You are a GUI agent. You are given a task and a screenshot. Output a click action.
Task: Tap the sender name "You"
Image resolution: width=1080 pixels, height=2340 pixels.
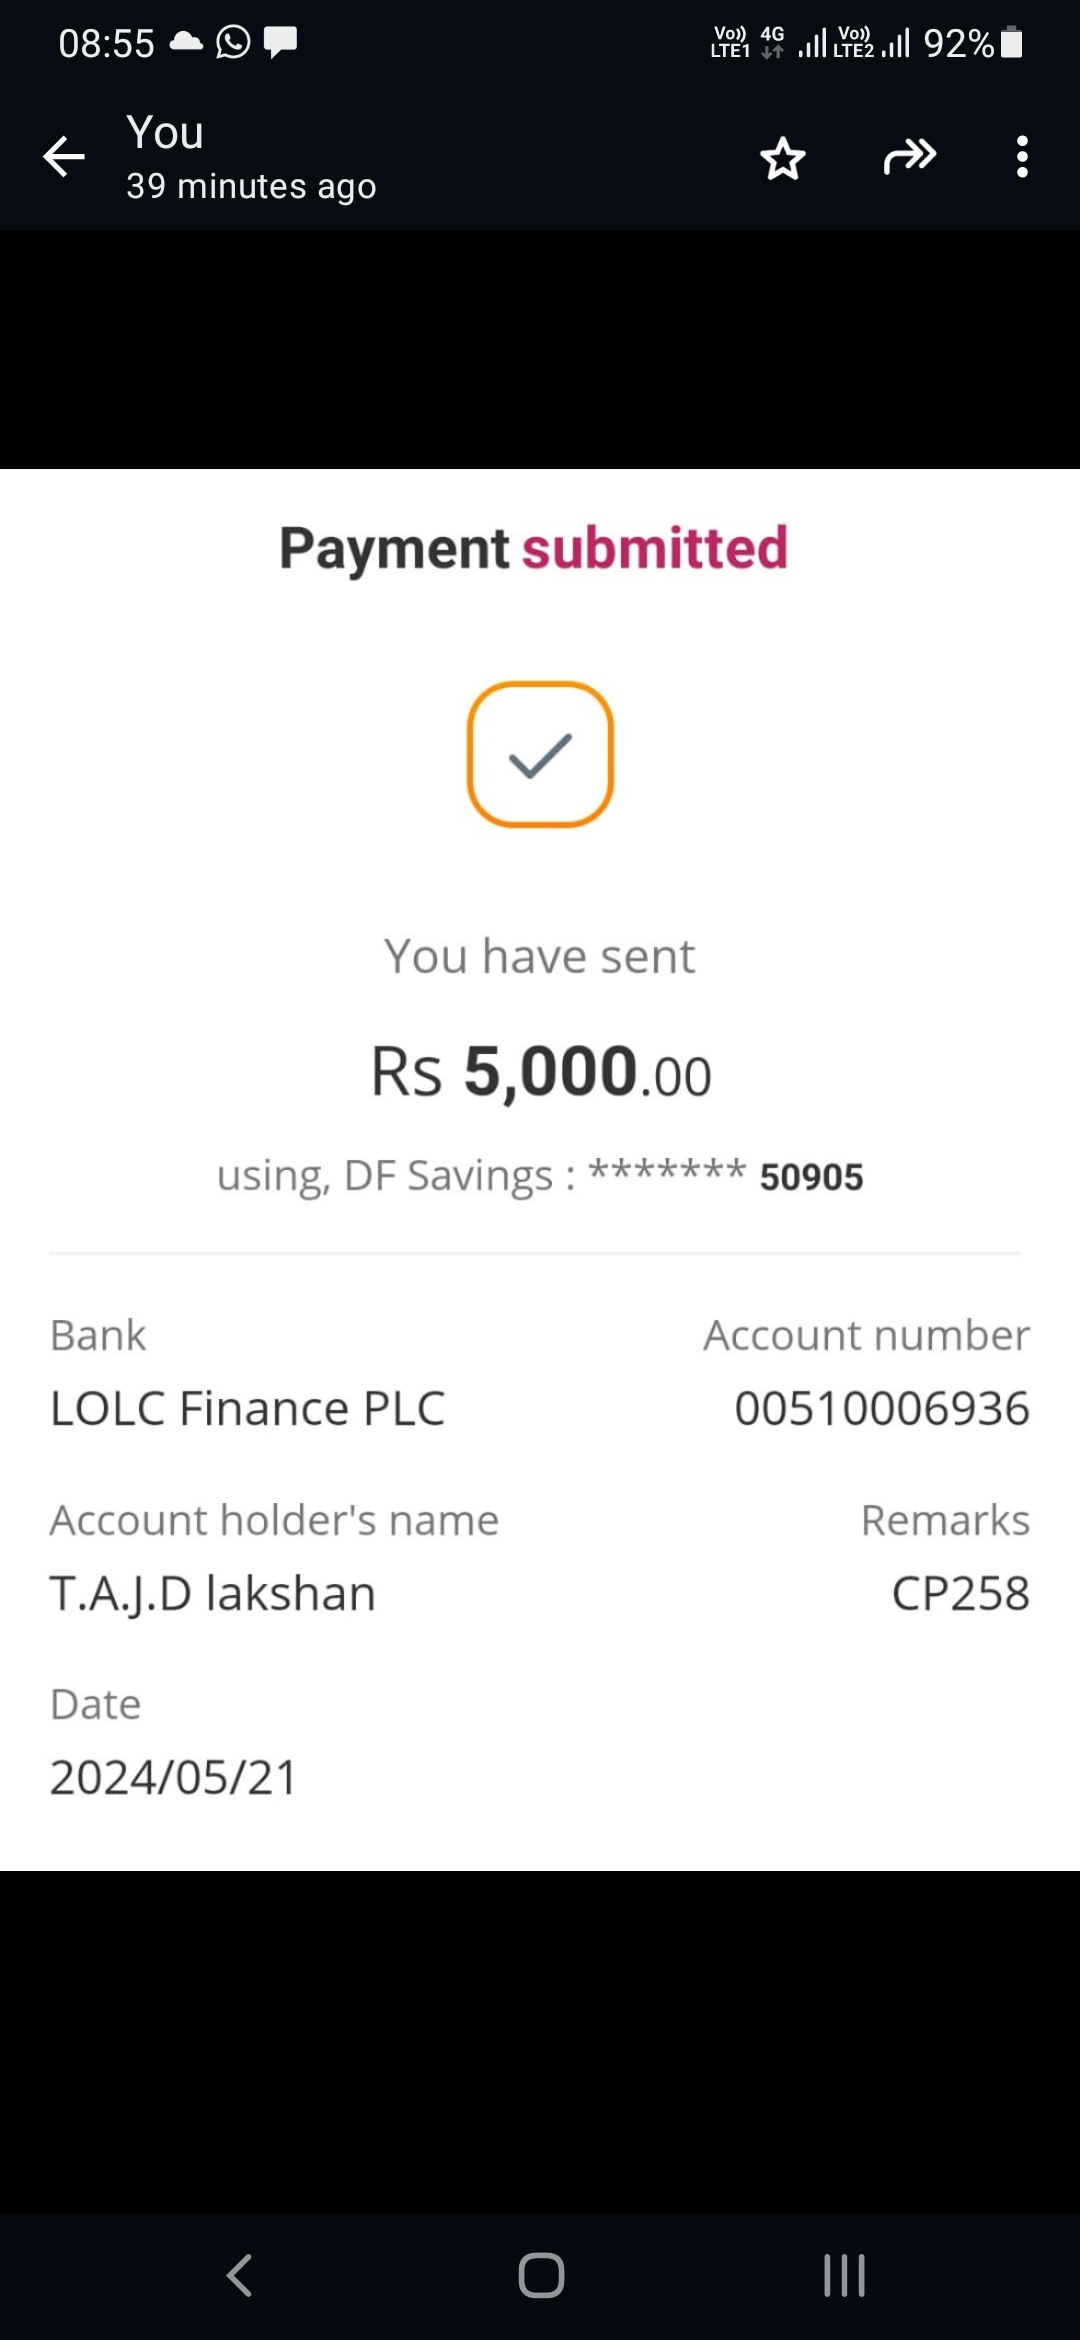pos(165,133)
